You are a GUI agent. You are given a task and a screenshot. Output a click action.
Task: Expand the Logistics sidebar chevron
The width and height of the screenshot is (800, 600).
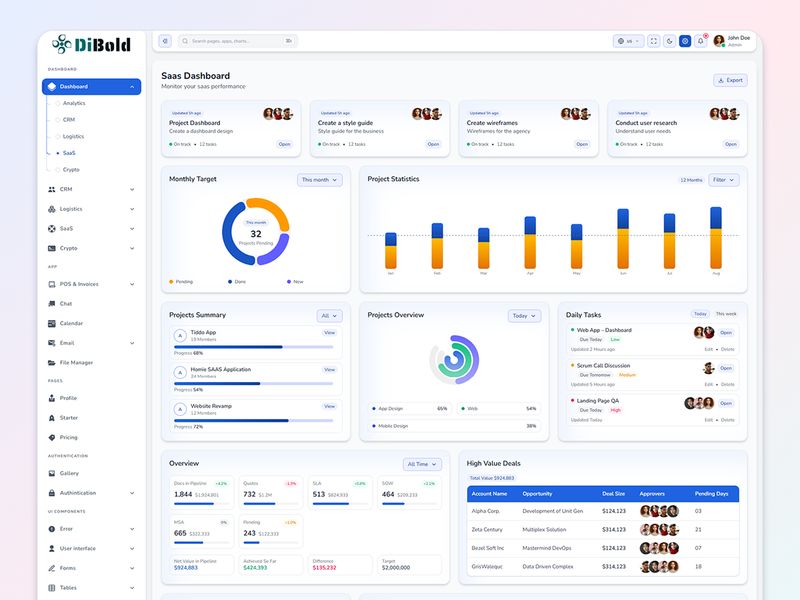(x=132, y=209)
